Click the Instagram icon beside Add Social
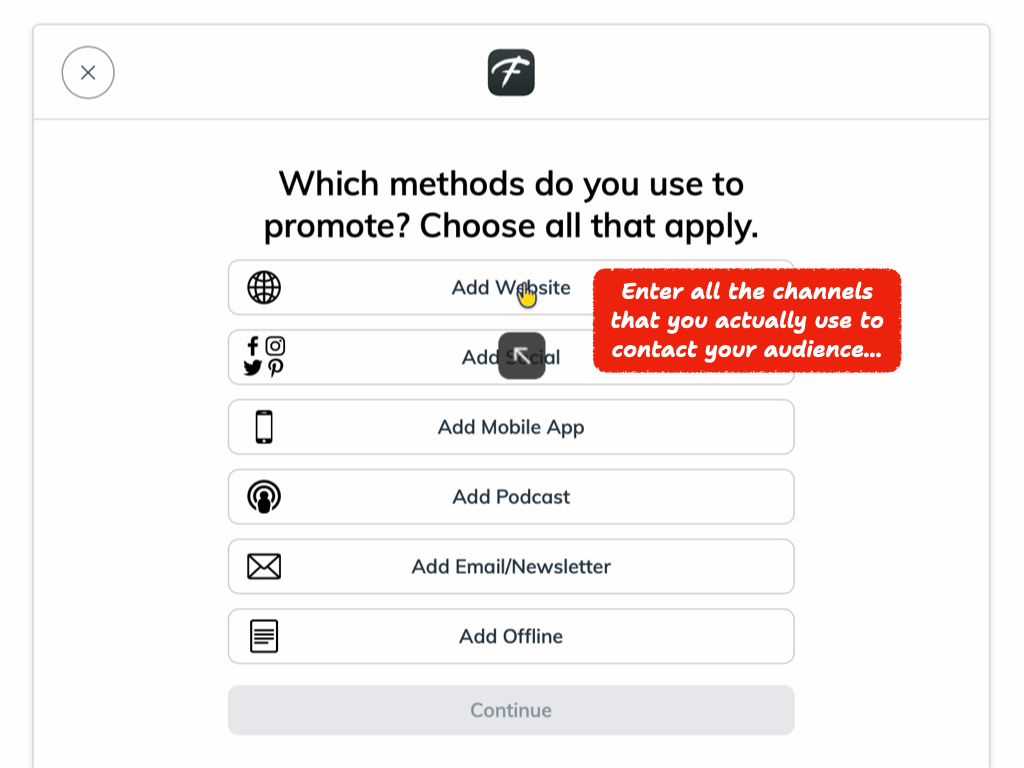Image resolution: width=1024 pixels, height=768 pixels. [276, 345]
